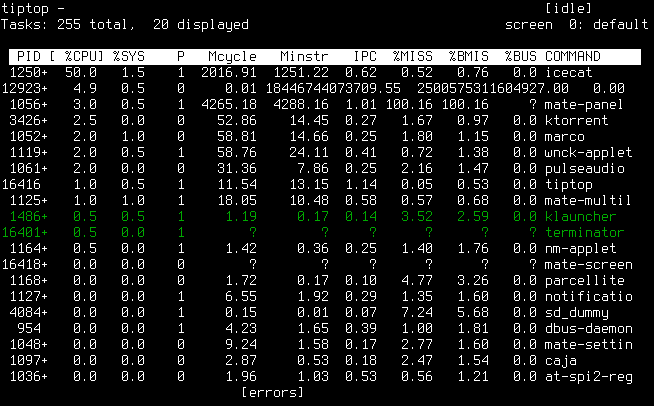Click the tiptop process command
The width and height of the screenshot is (654, 406).
(x=568, y=184)
